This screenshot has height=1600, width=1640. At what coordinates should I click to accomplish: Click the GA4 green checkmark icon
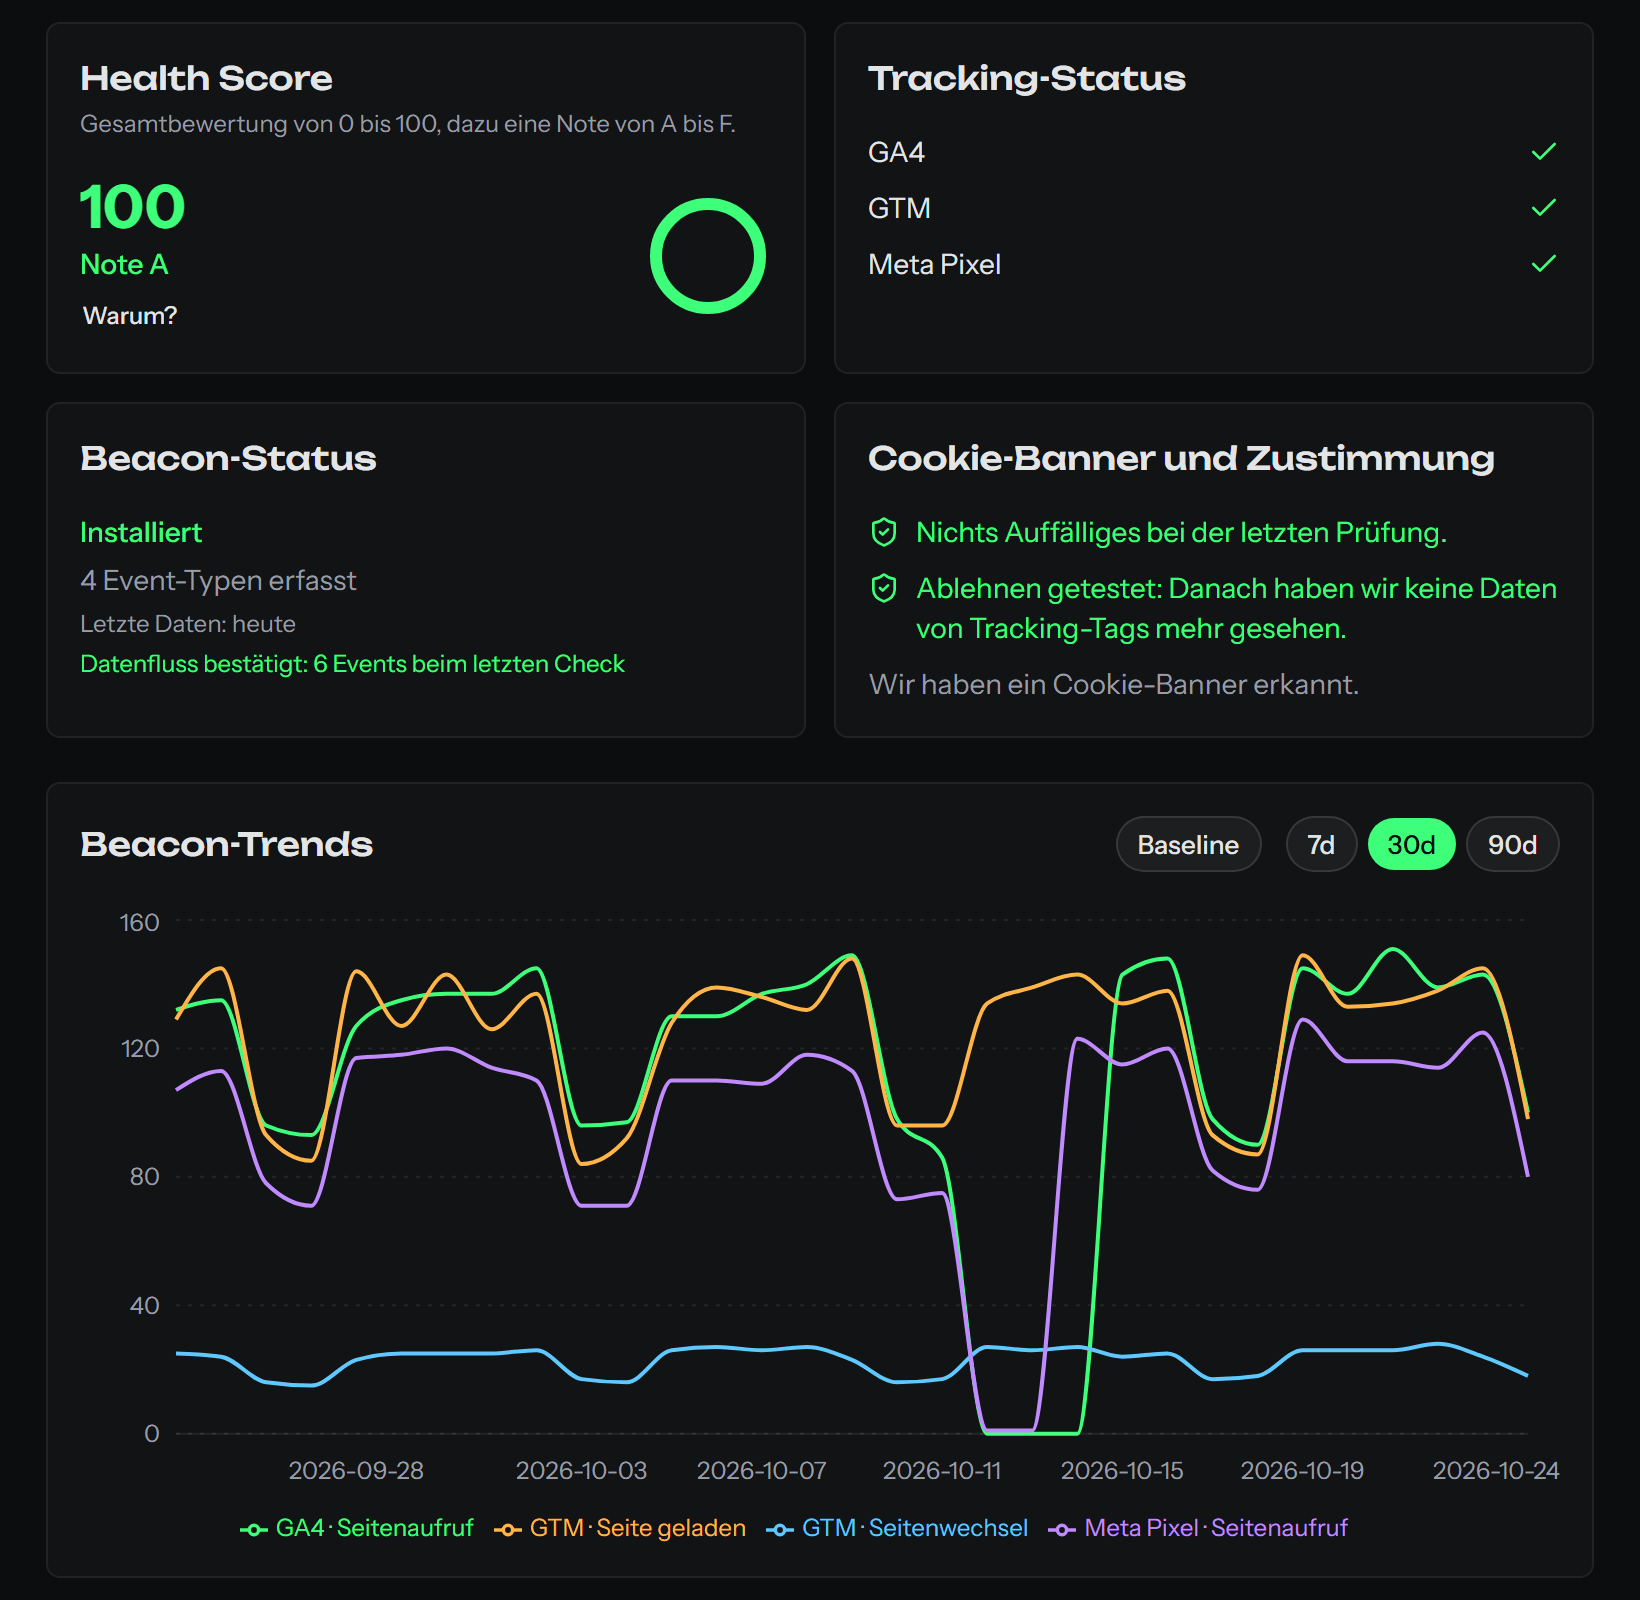pos(1544,152)
